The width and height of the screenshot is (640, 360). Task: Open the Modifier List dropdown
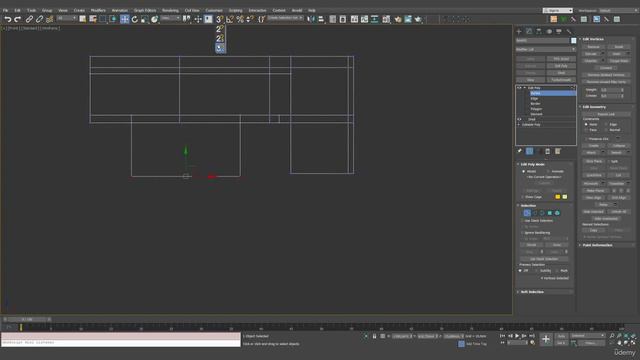click(546, 49)
